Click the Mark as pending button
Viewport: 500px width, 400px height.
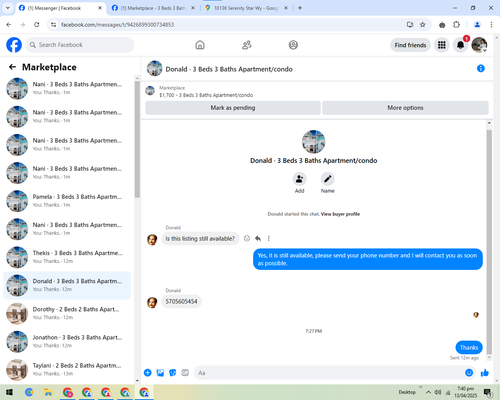233,108
